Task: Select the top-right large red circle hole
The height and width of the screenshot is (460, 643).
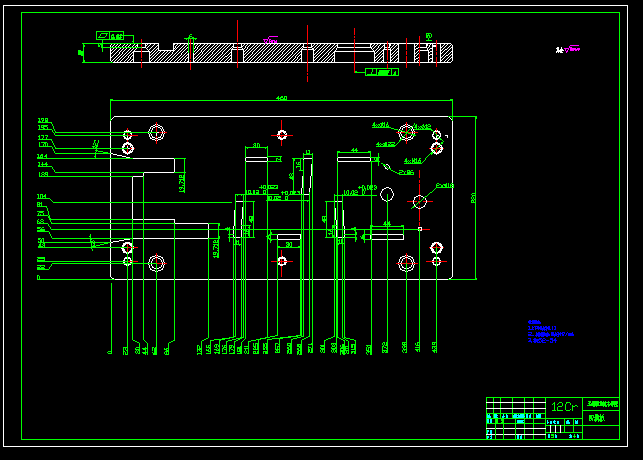Action: tap(406, 132)
